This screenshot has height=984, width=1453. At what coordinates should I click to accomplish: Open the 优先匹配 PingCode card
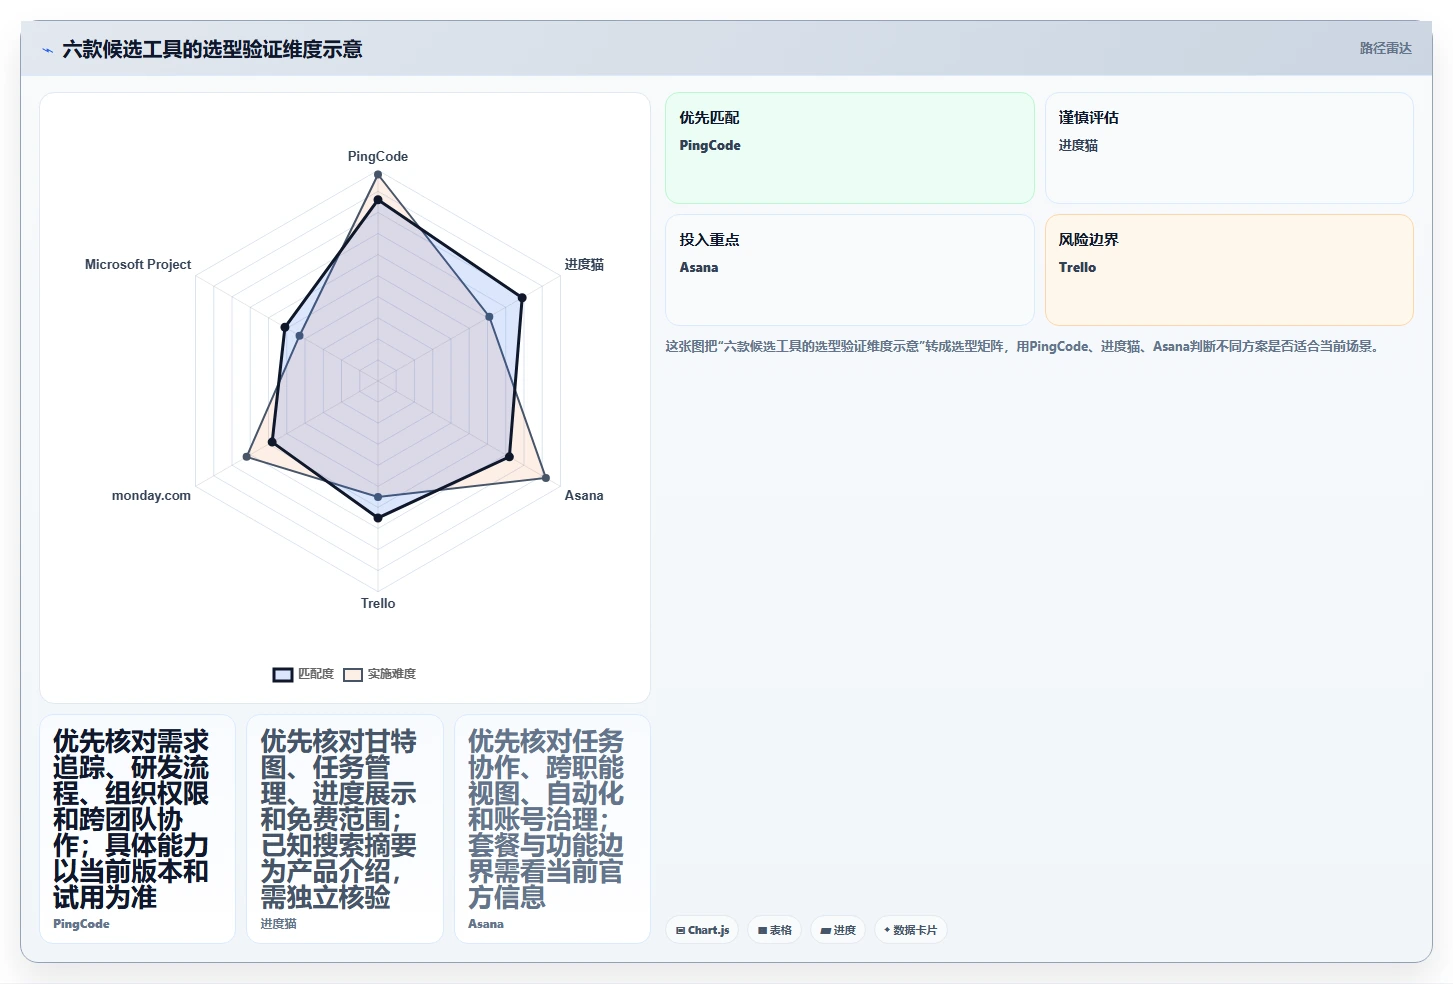(850, 148)
